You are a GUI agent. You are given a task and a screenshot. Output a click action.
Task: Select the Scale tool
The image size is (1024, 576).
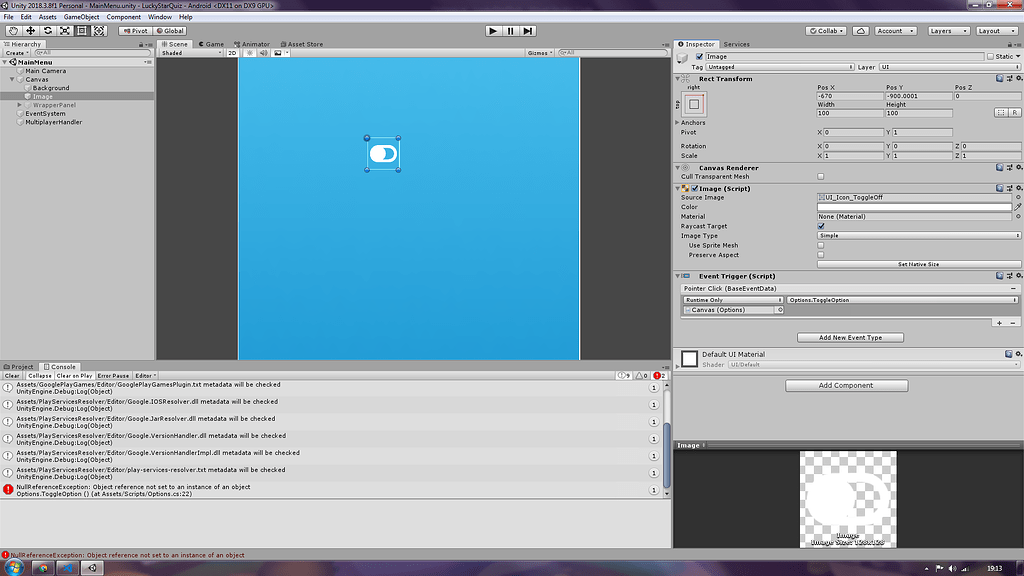point(64,30)
